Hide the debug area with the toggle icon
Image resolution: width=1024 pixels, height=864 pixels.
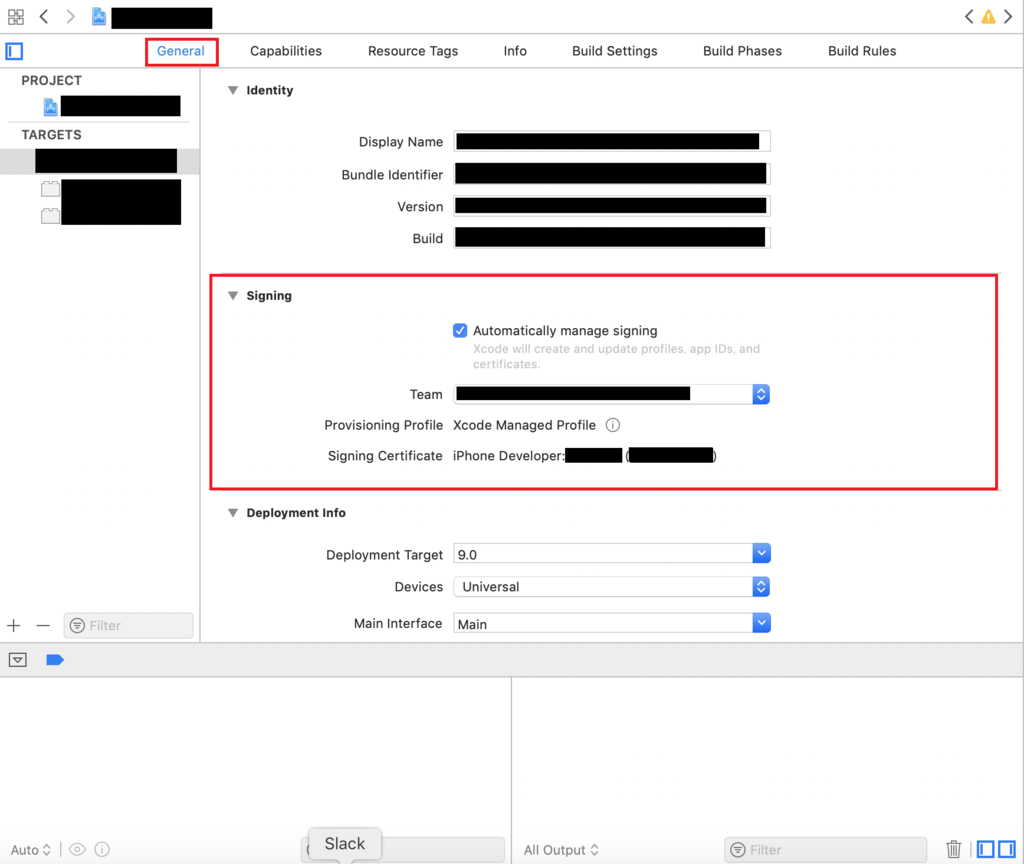(x=18, y=660)
